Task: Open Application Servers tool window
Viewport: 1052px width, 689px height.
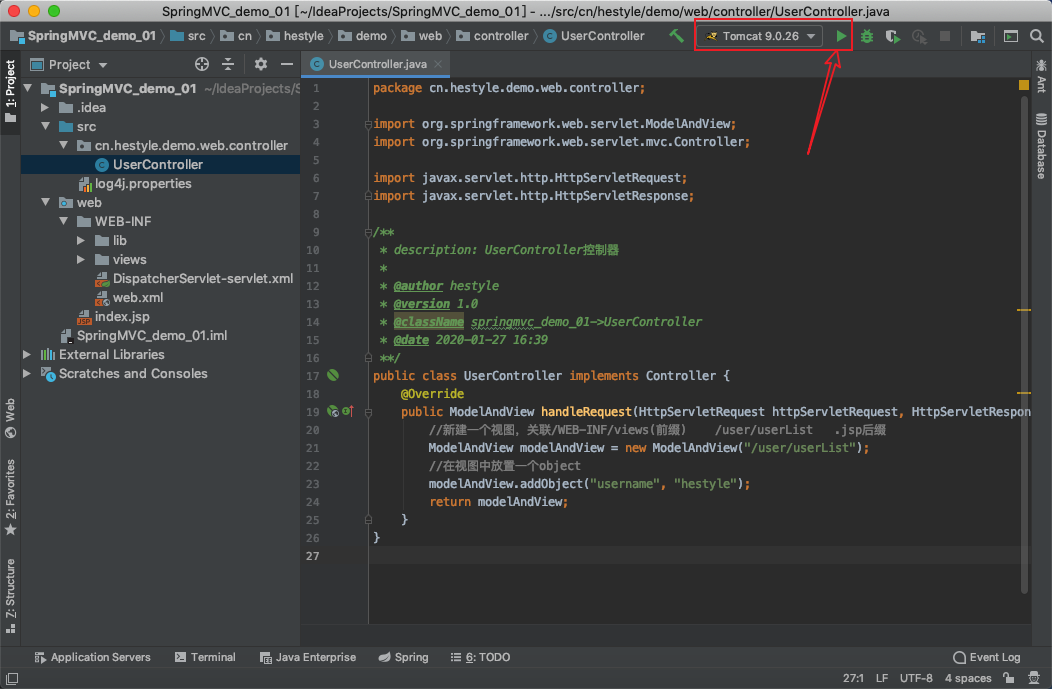Action: click(x=93, y=657)
